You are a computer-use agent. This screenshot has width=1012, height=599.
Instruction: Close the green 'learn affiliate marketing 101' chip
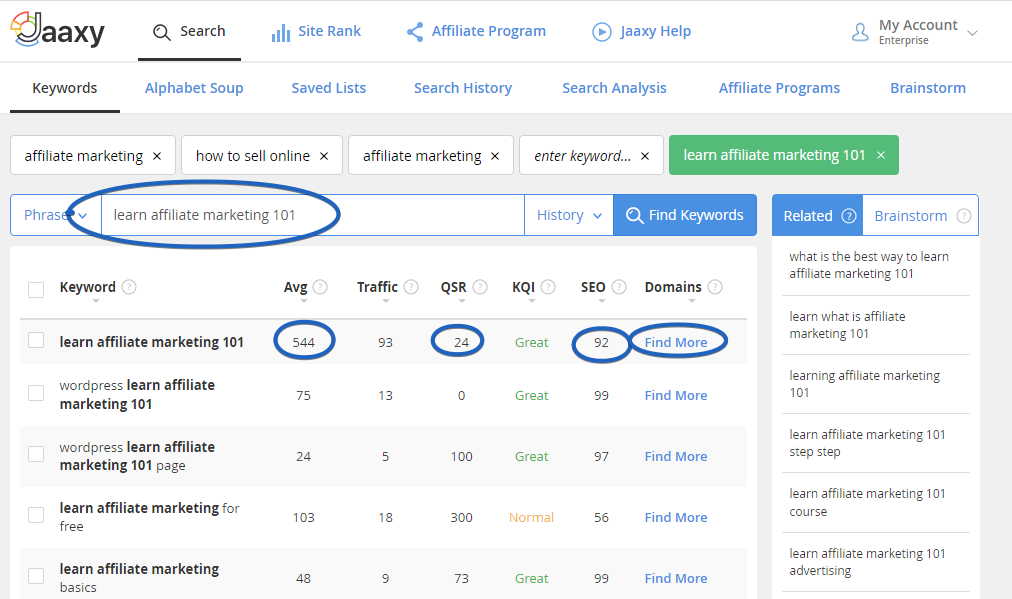[x=881, y=156]
